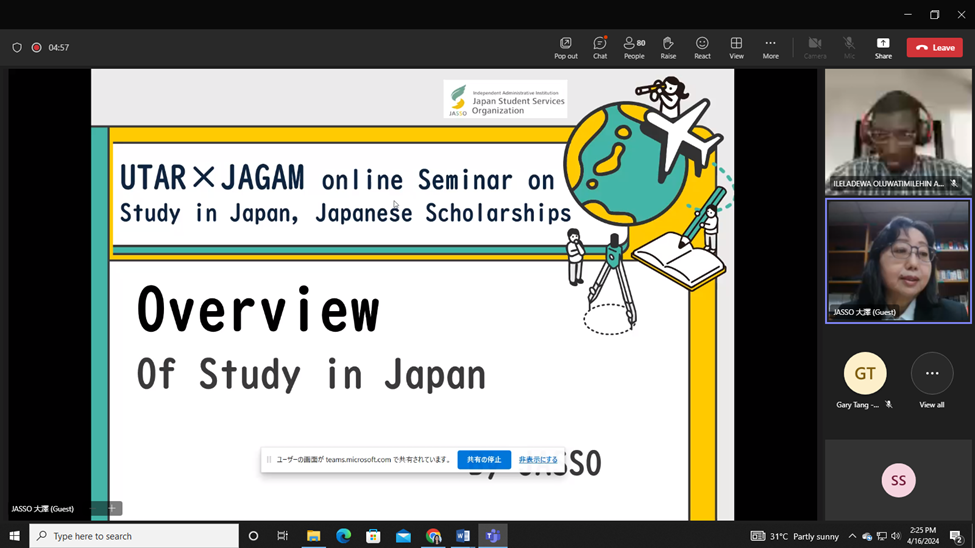Click the JASSO guest presenter name label
Screen dimensions: 975x548
point(42,509)
